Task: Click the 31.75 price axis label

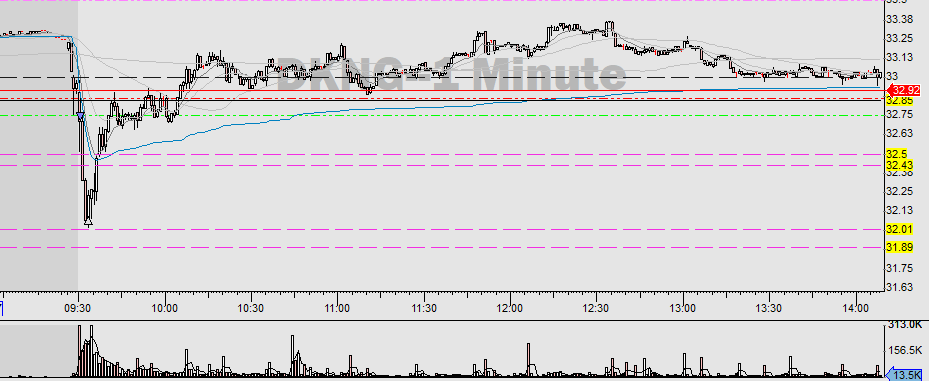Action: [898, 268]
